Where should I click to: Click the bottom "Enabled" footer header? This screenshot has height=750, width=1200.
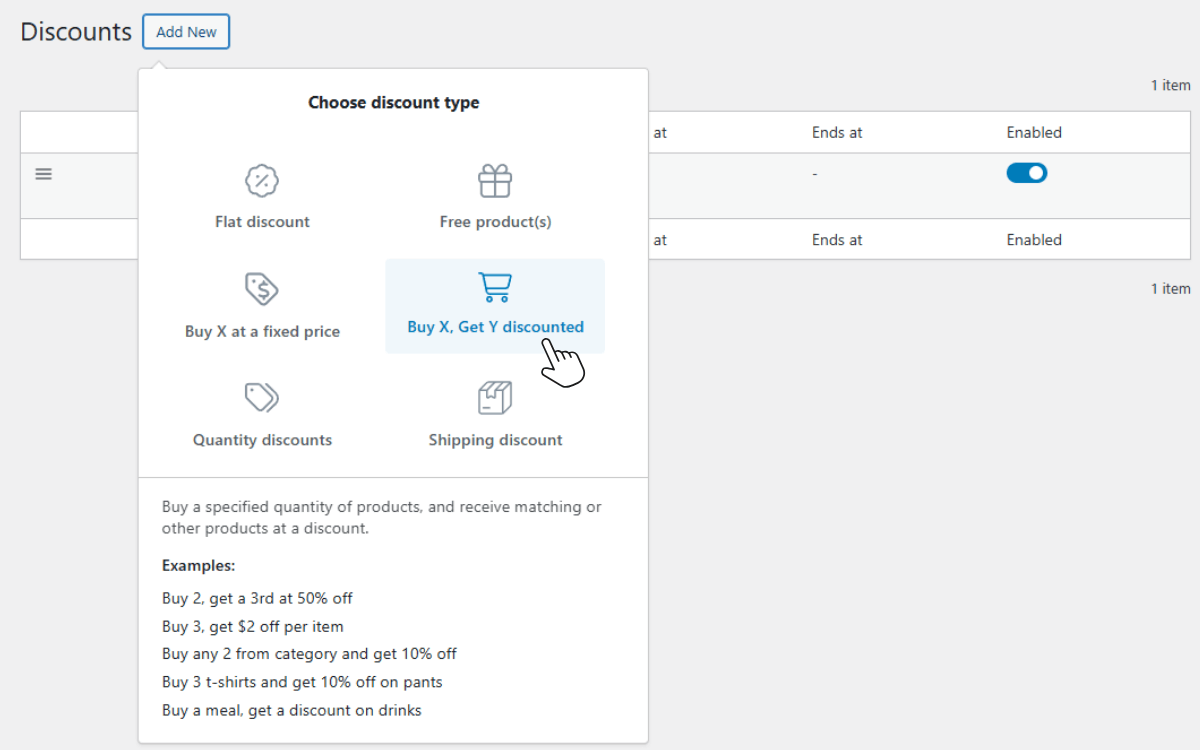1034,240
